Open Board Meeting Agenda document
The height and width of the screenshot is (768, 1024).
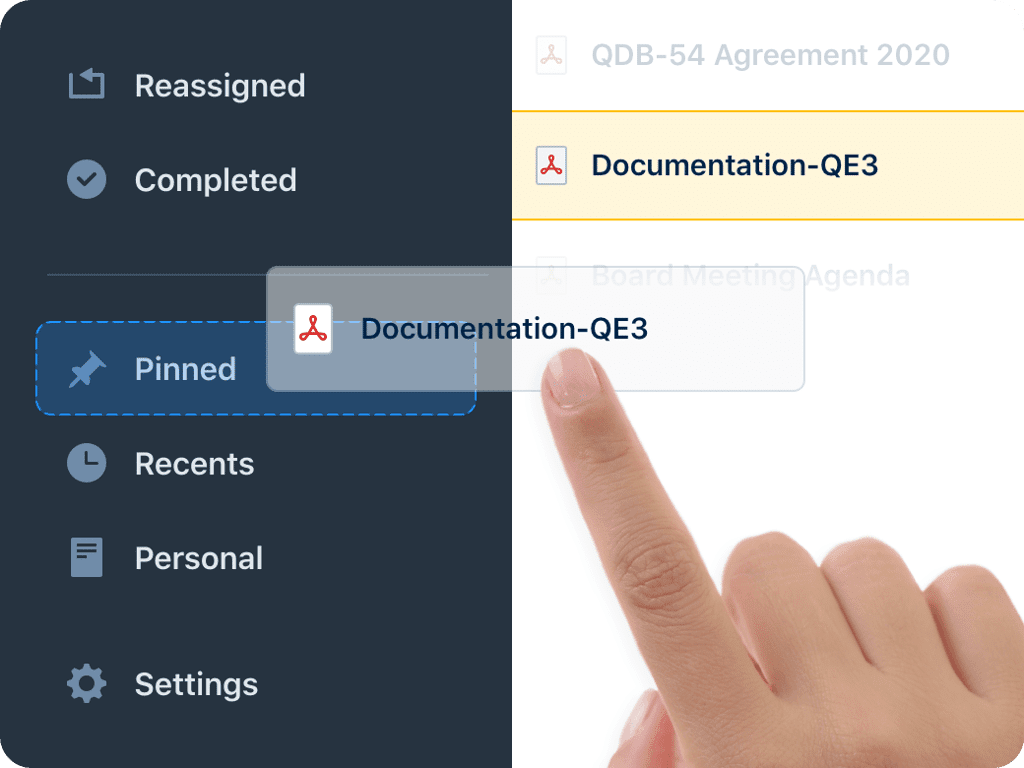click(751, 276)
